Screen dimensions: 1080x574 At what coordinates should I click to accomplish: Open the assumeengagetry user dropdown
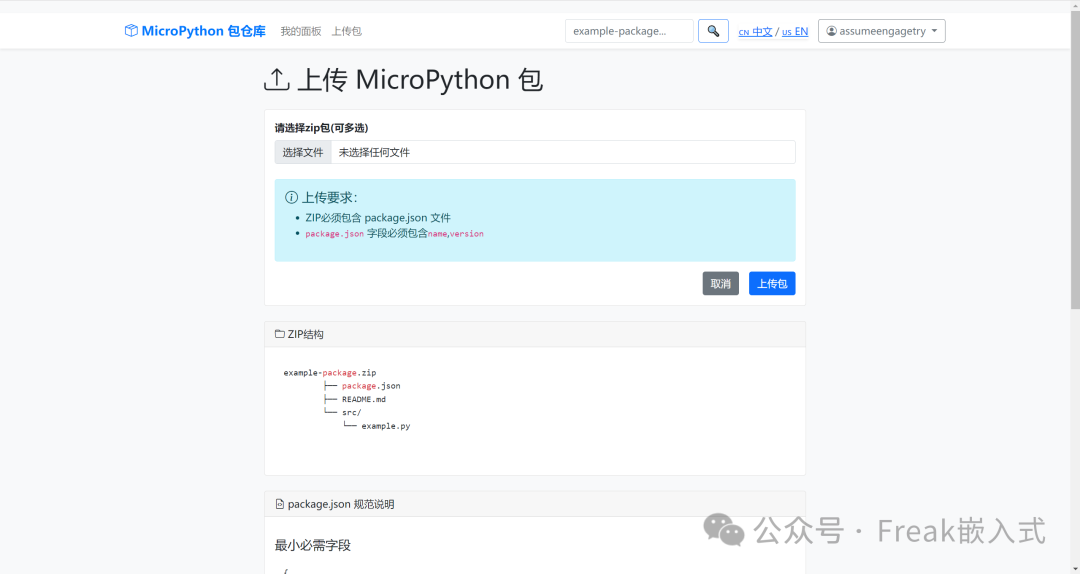(882, 31)
